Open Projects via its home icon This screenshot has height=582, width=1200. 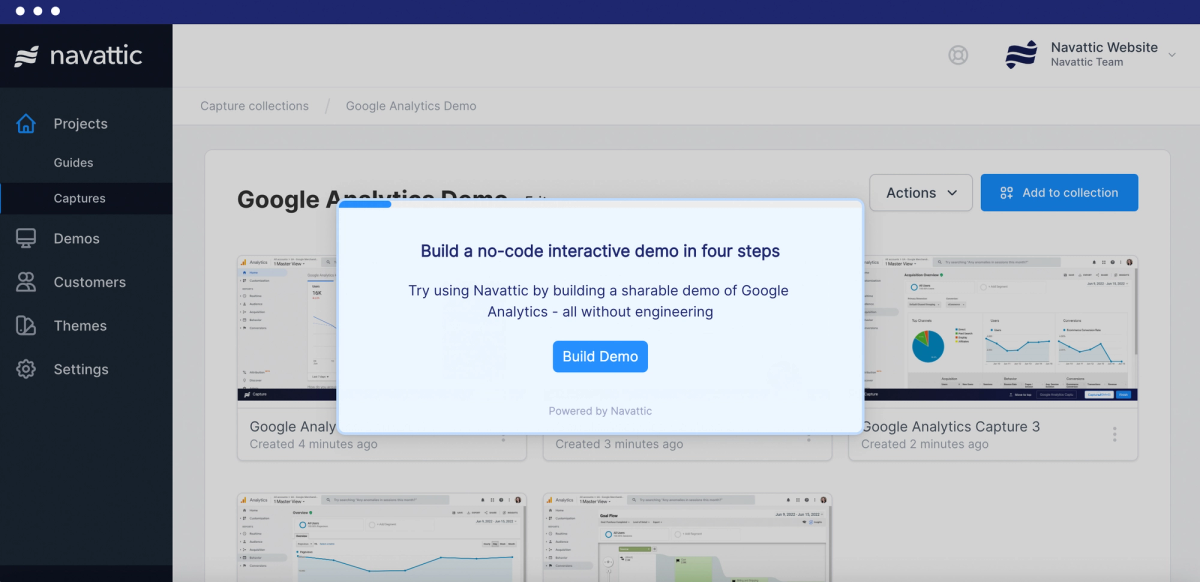[26, 124]
